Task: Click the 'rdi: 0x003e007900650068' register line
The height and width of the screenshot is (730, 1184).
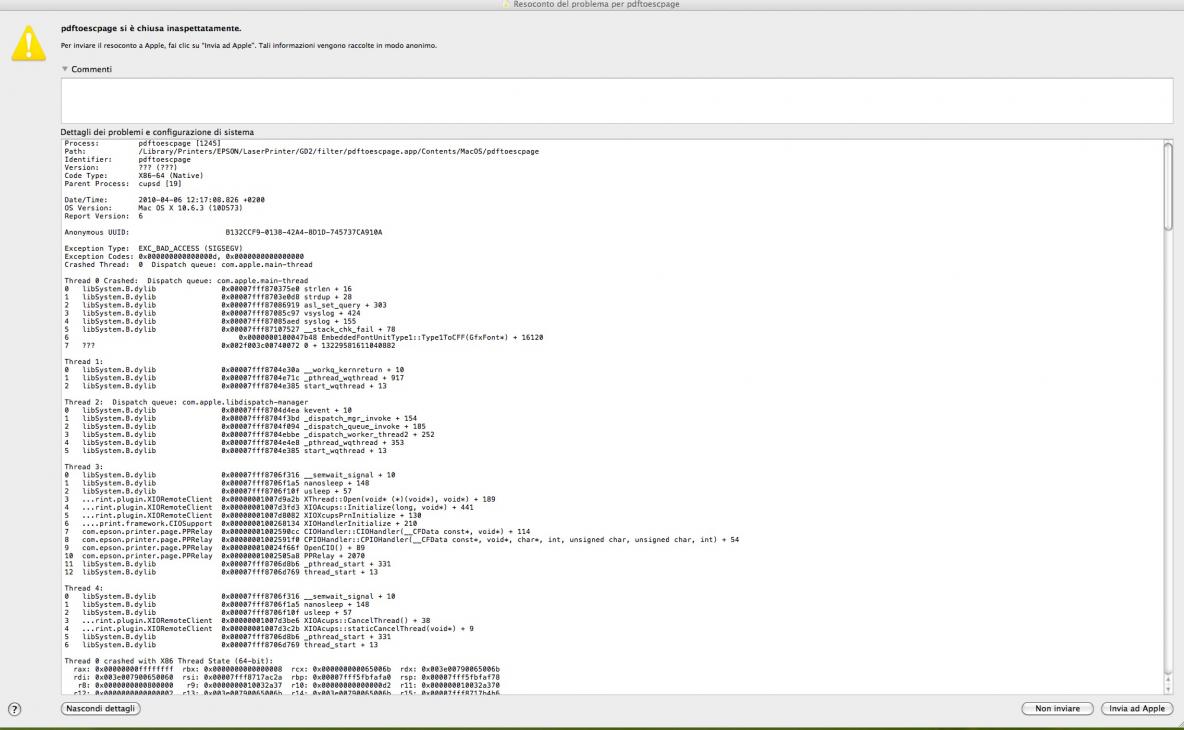Action: point(286,677)
